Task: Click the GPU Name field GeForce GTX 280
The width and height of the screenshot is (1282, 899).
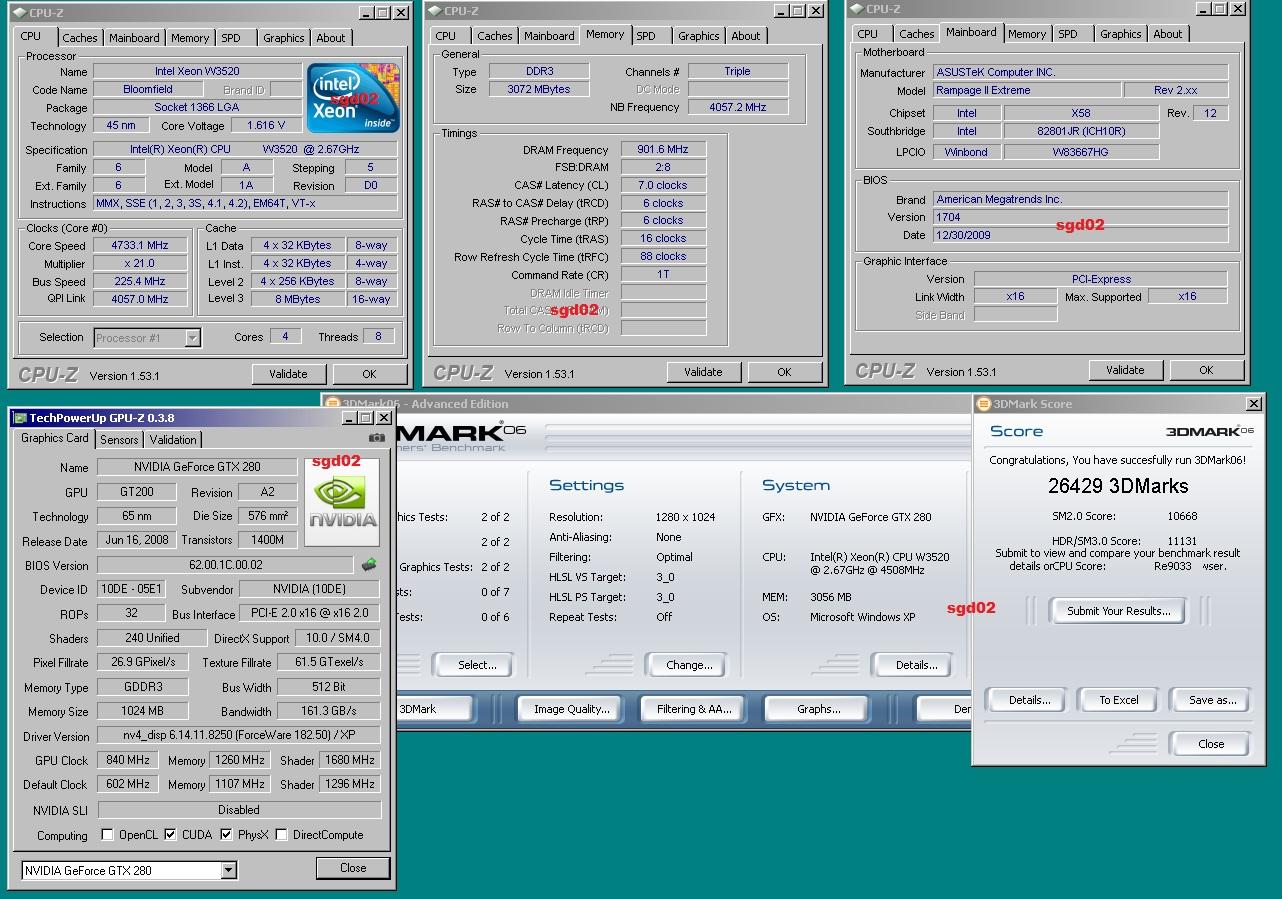Action: [x=196, y=467]
